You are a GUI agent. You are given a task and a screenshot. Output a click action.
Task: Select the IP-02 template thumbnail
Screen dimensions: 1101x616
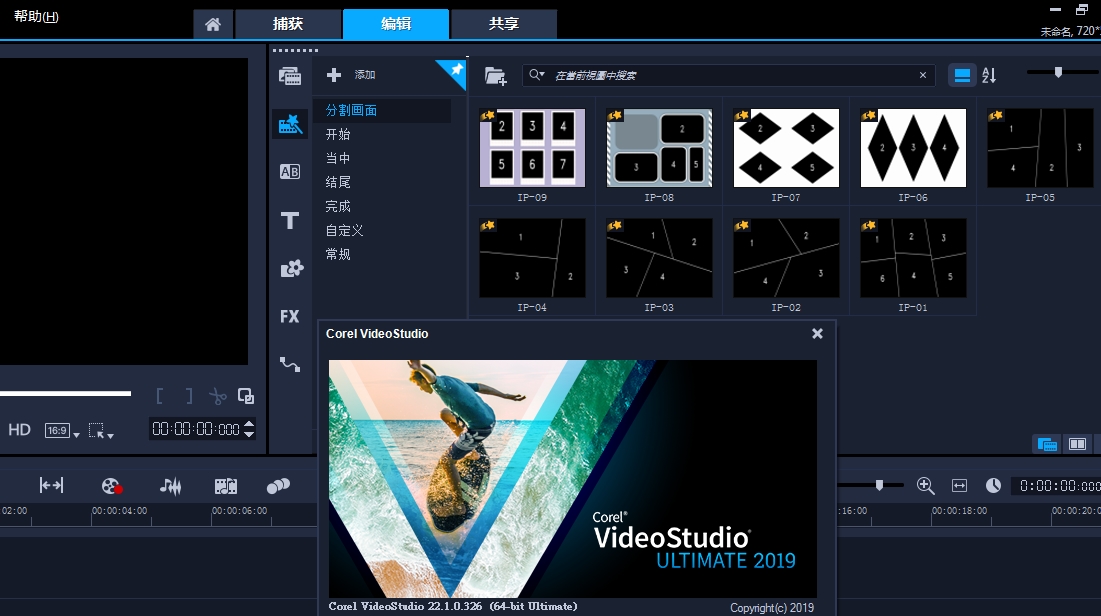(x=786, y=258)
